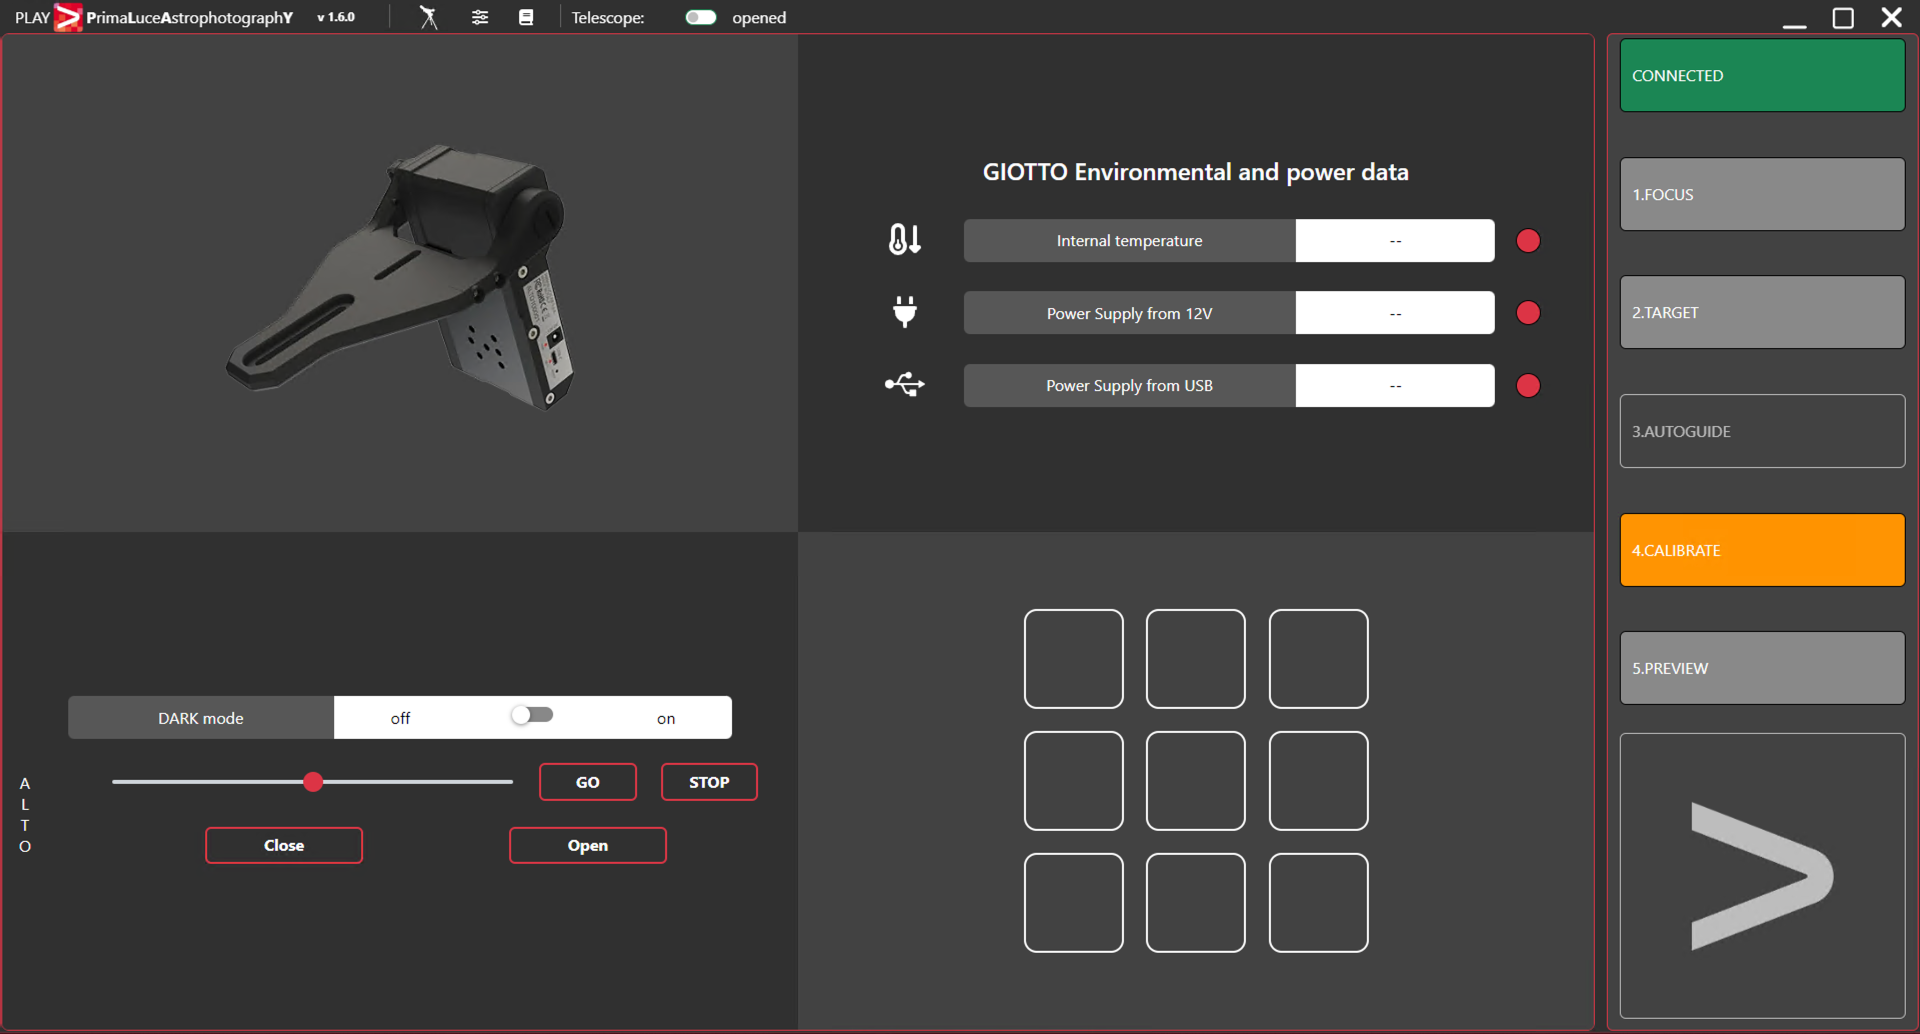The image size is (1920, 1034).
Task: Maximize the PLAY window
Action: (1843, 18)
